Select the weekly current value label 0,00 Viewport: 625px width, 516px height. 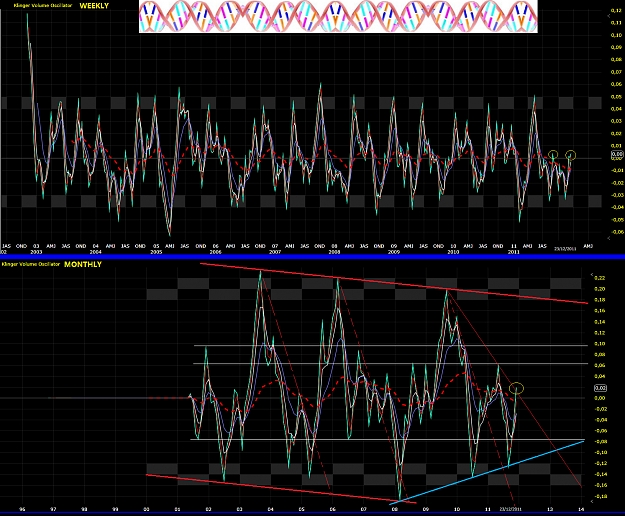pyautogui.click(x=617, y=154)
